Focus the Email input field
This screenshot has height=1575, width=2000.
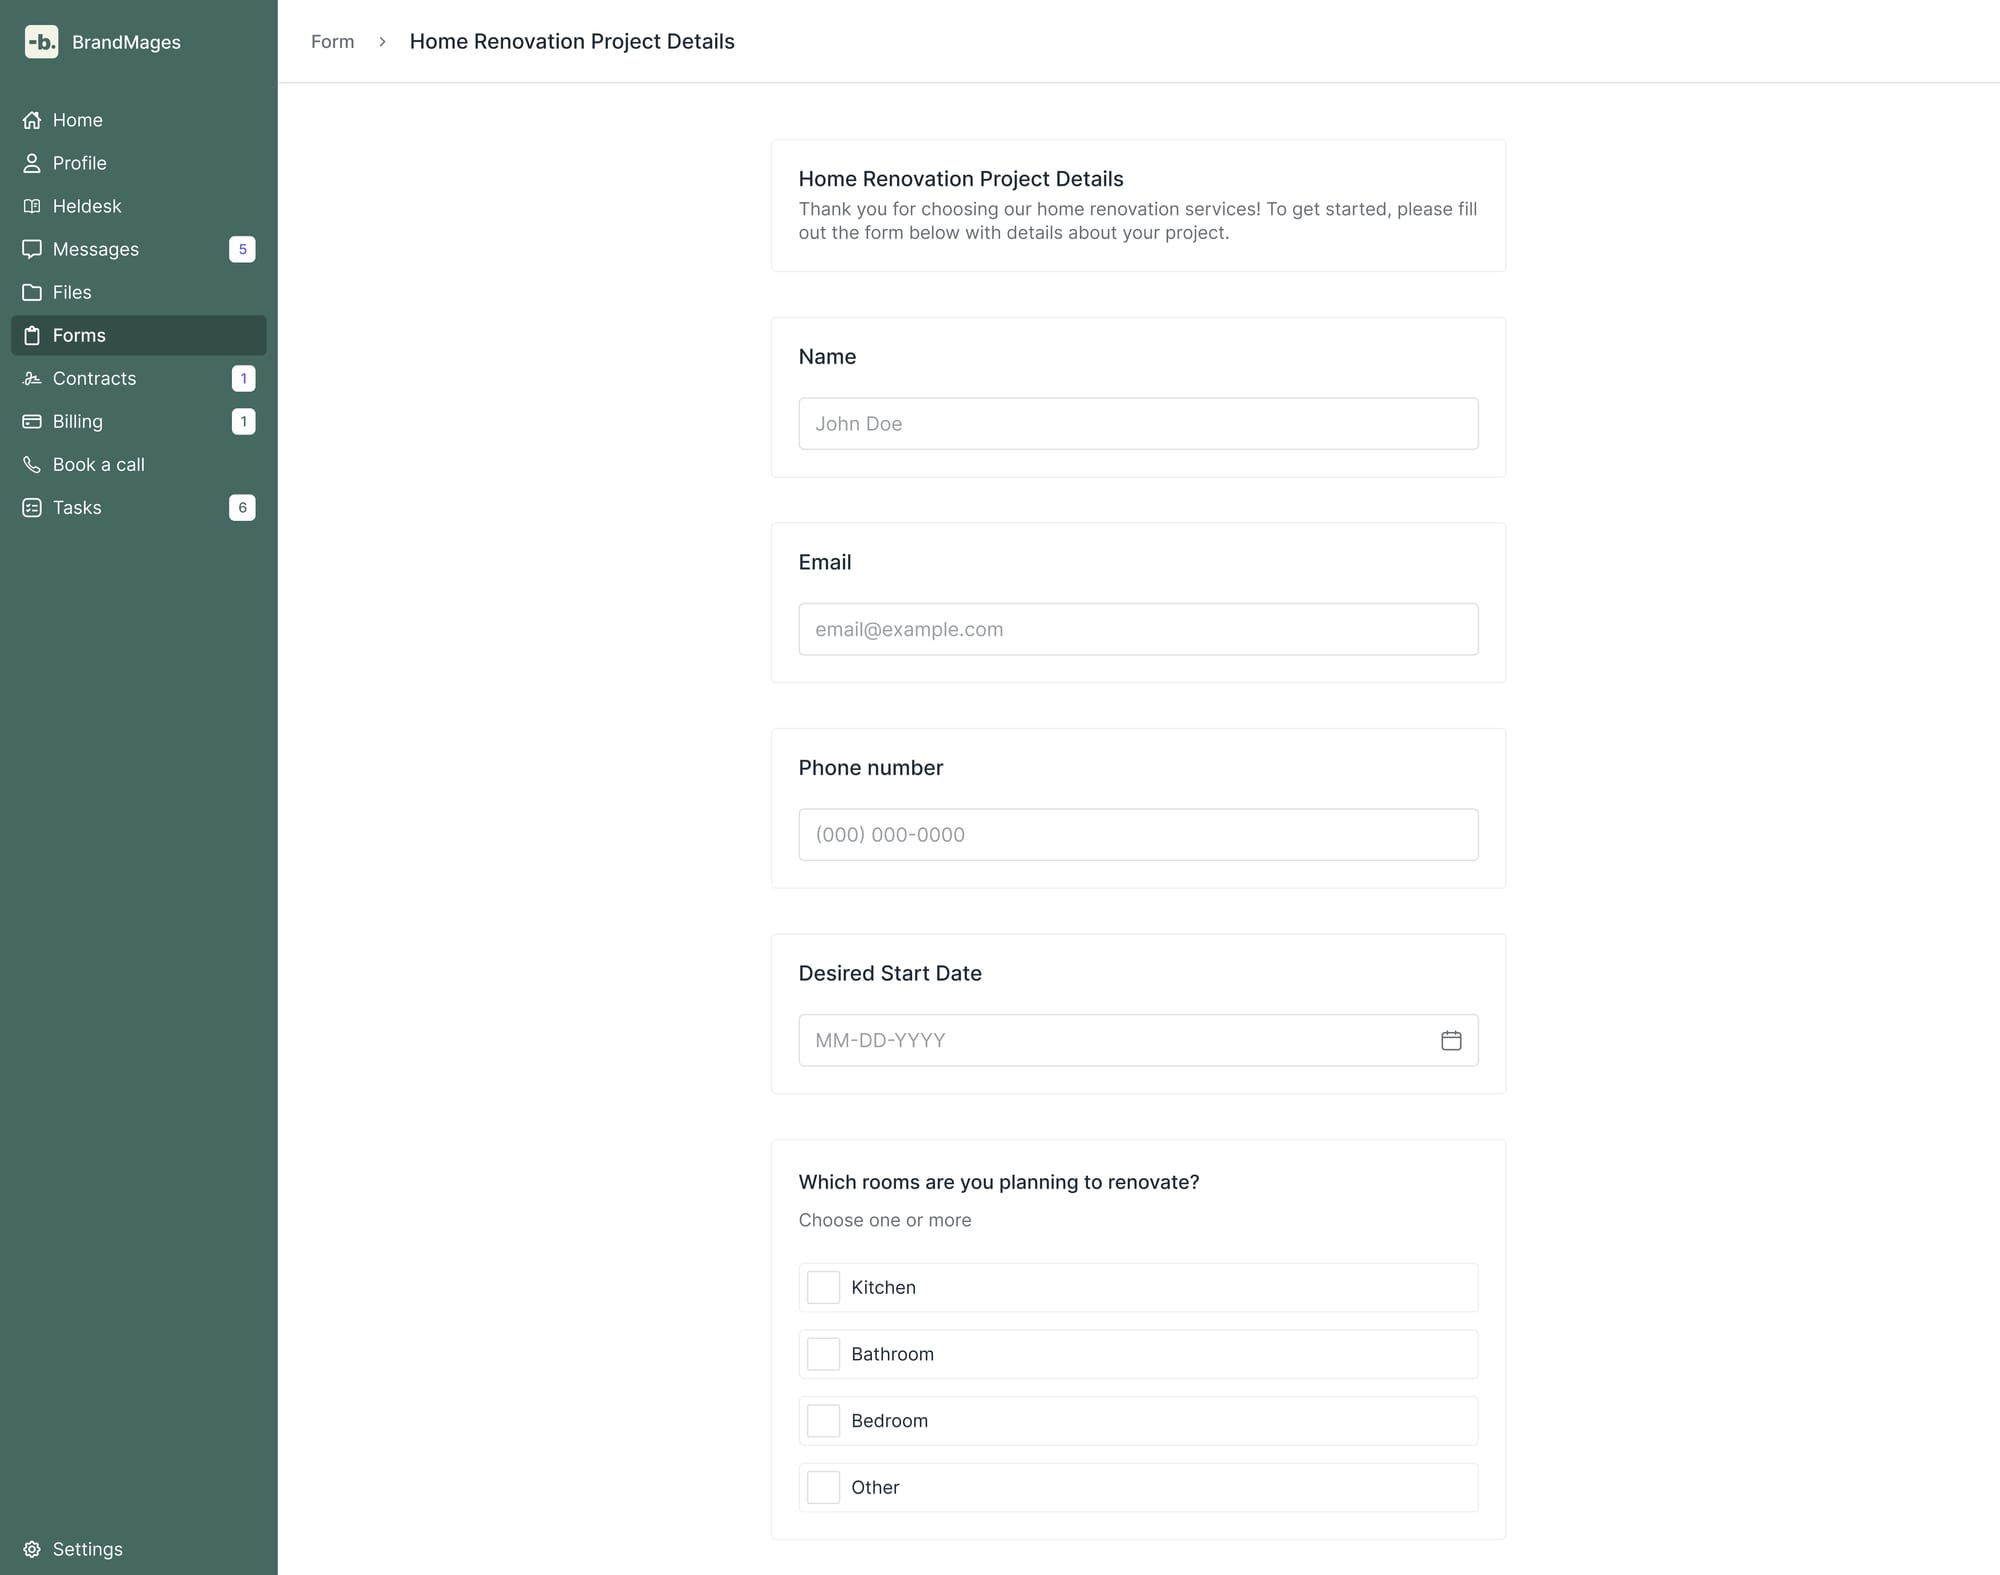coord(1138,629)
